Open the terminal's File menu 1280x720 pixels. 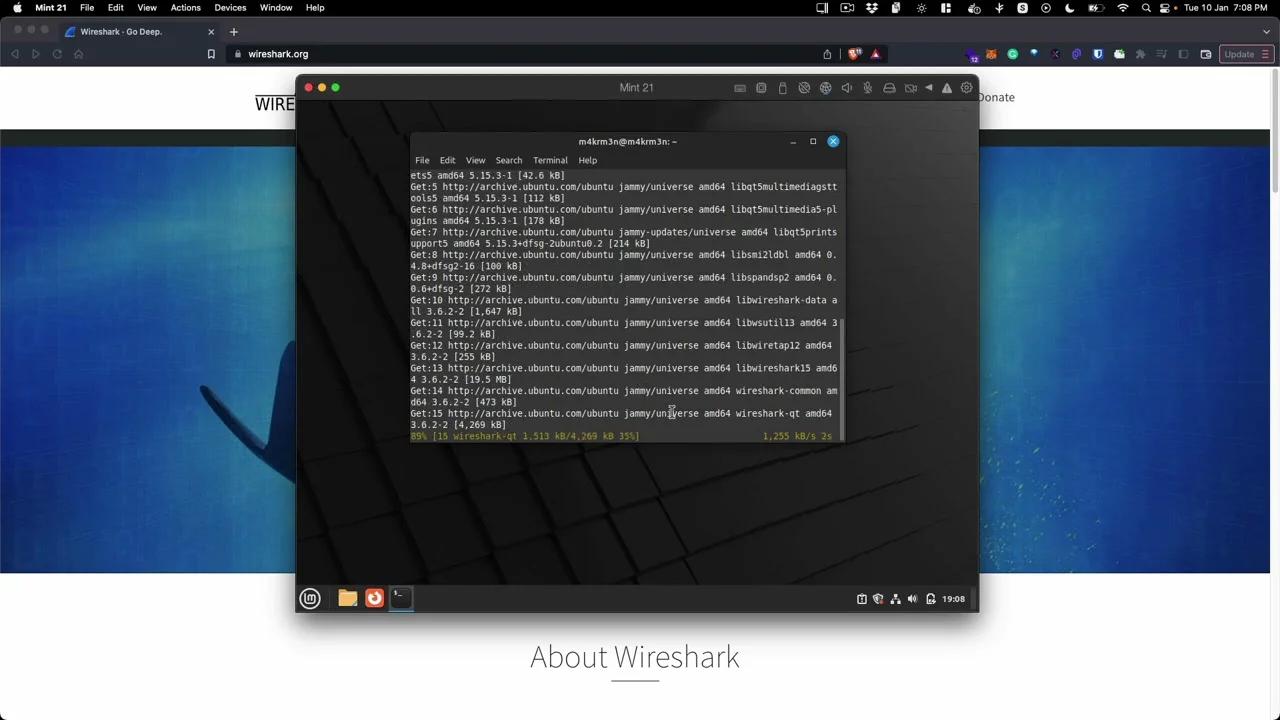(x=422, y=160)
